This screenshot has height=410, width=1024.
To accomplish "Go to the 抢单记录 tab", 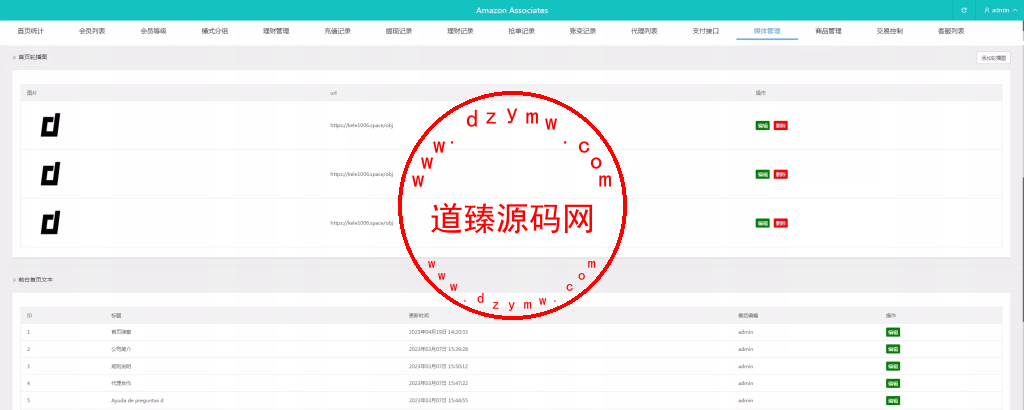I will (521, 31).
